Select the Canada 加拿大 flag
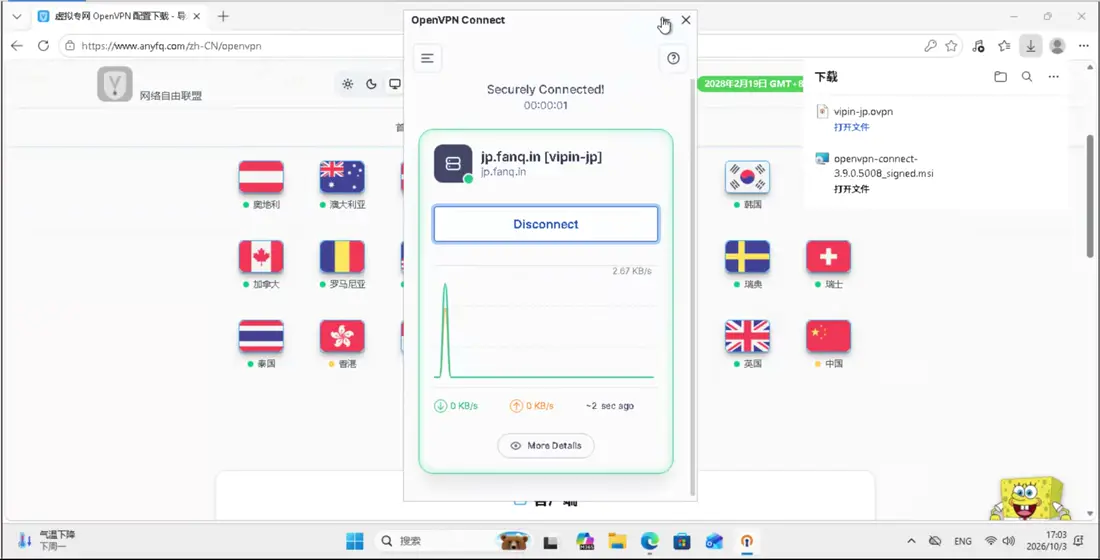1100x560 pixels. [x=261, y=257]
